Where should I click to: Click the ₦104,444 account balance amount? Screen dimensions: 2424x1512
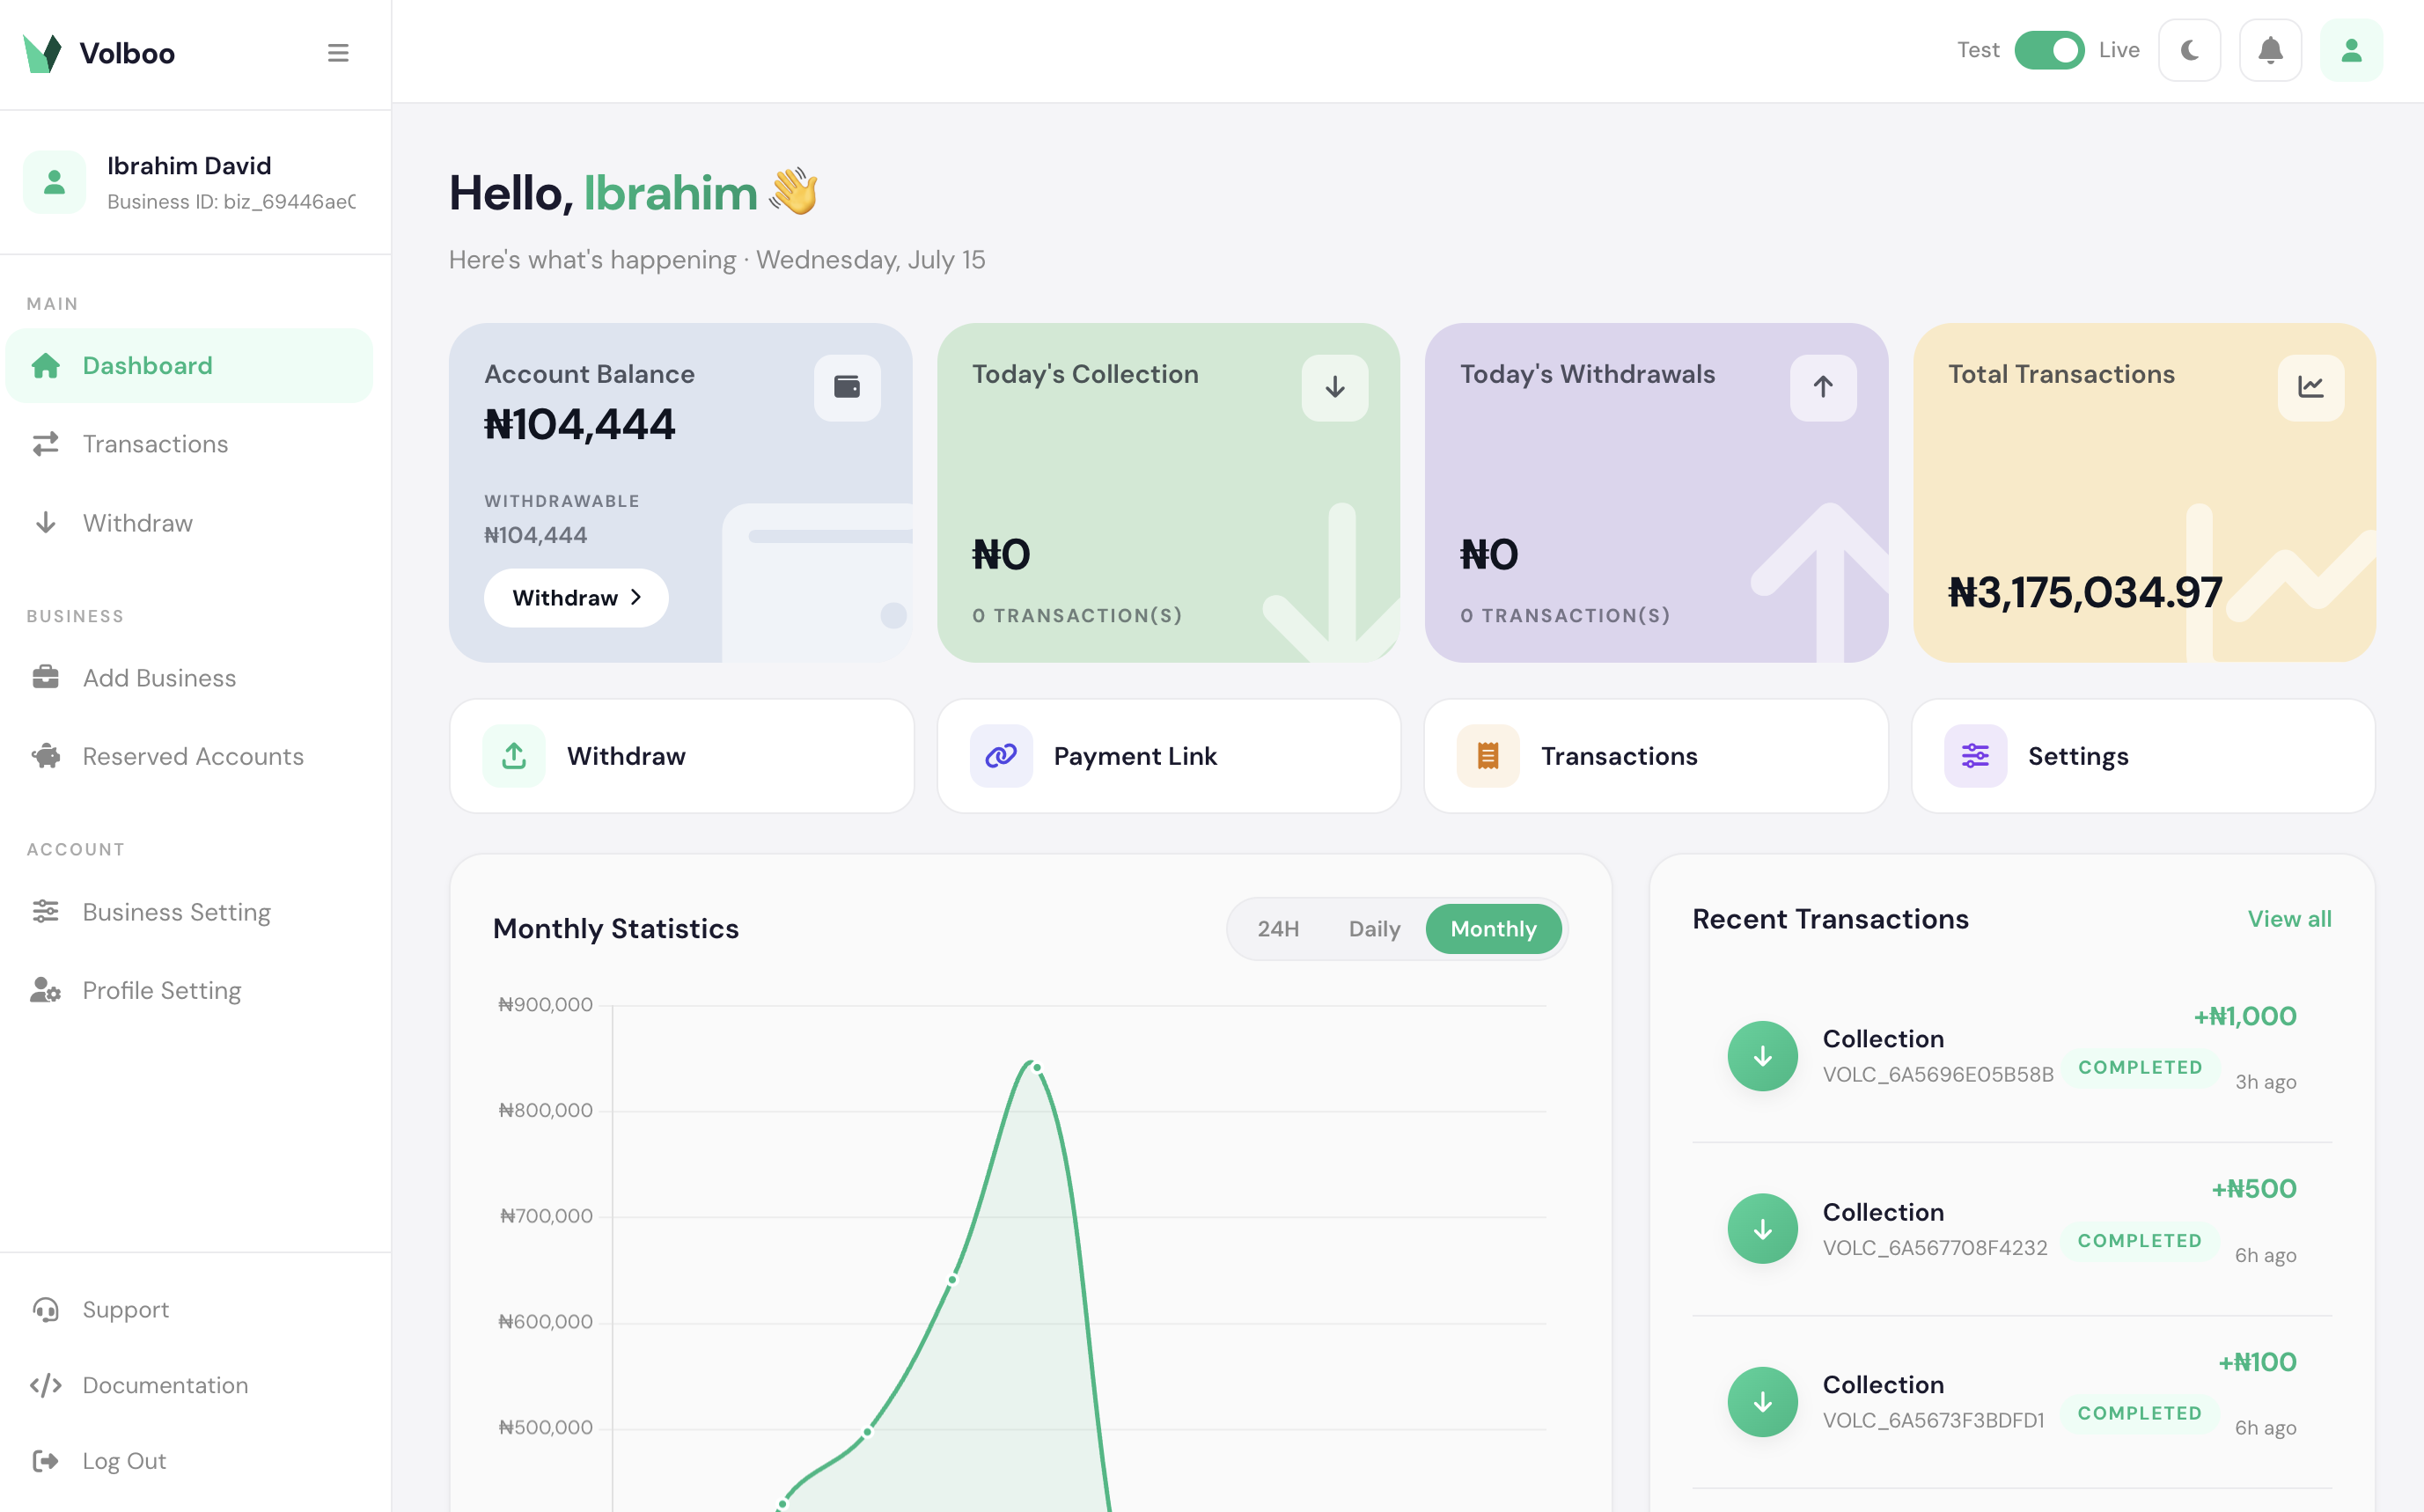point(580,425)
